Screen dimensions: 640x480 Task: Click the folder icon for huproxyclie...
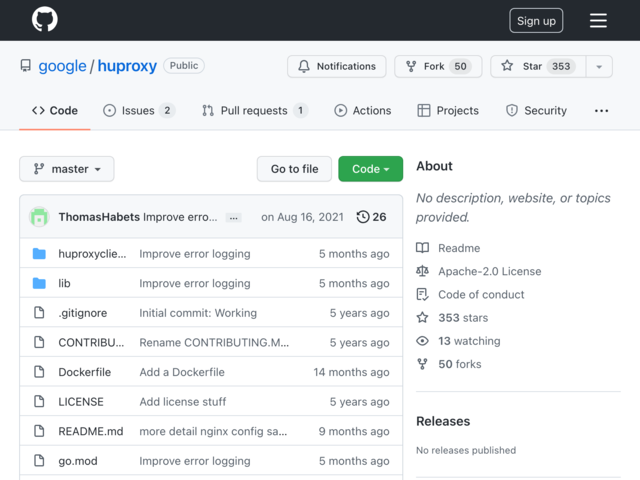coord(39,253)
